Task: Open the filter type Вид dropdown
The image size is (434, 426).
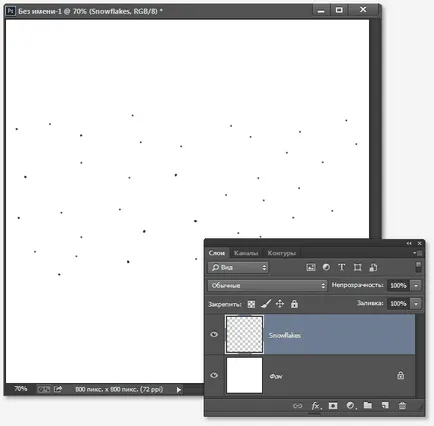Action: [x=238, y=267]
